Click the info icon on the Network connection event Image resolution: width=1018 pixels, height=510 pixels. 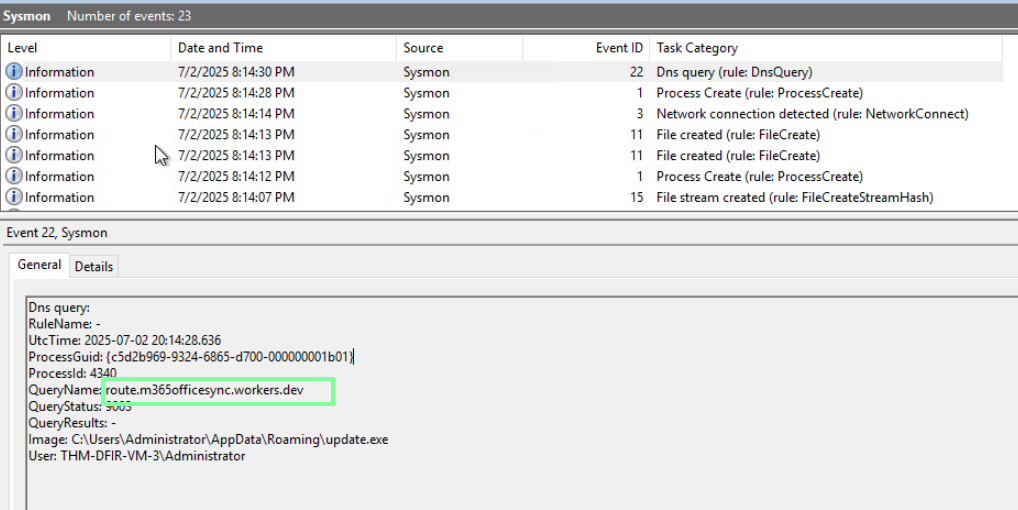click(14, 114)
